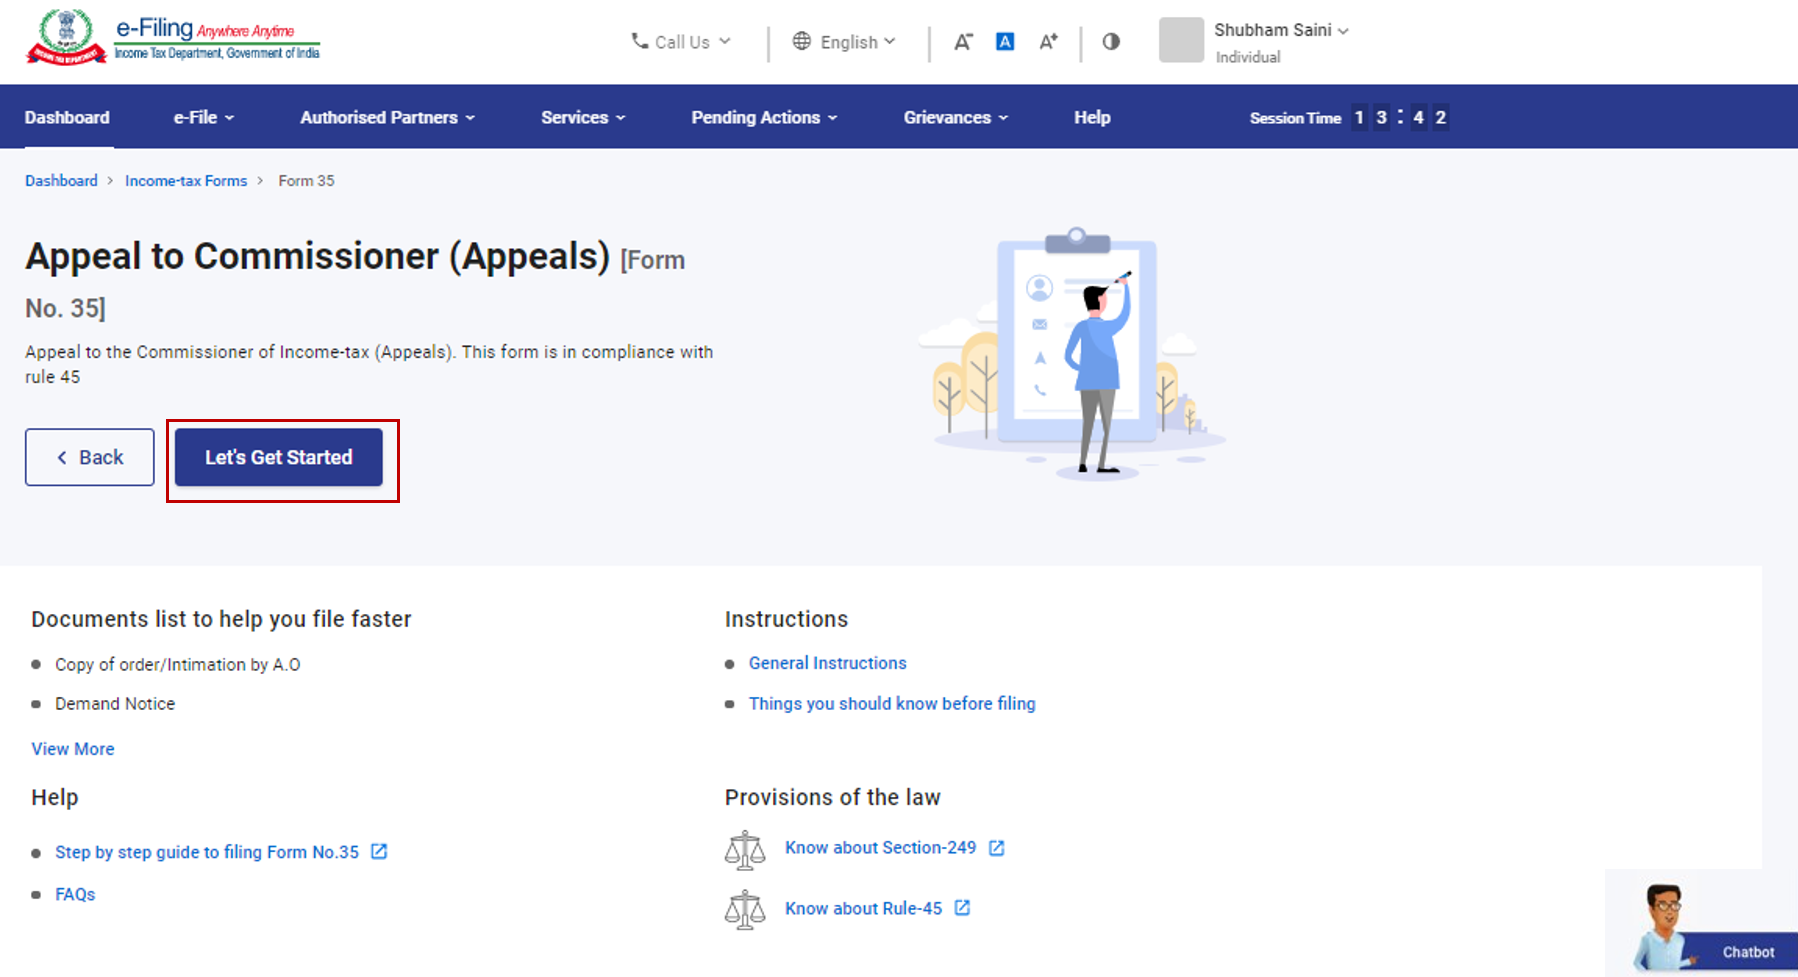Click external link icon beside Rule-45
1798x977 pixels.
tap(962, 908)
